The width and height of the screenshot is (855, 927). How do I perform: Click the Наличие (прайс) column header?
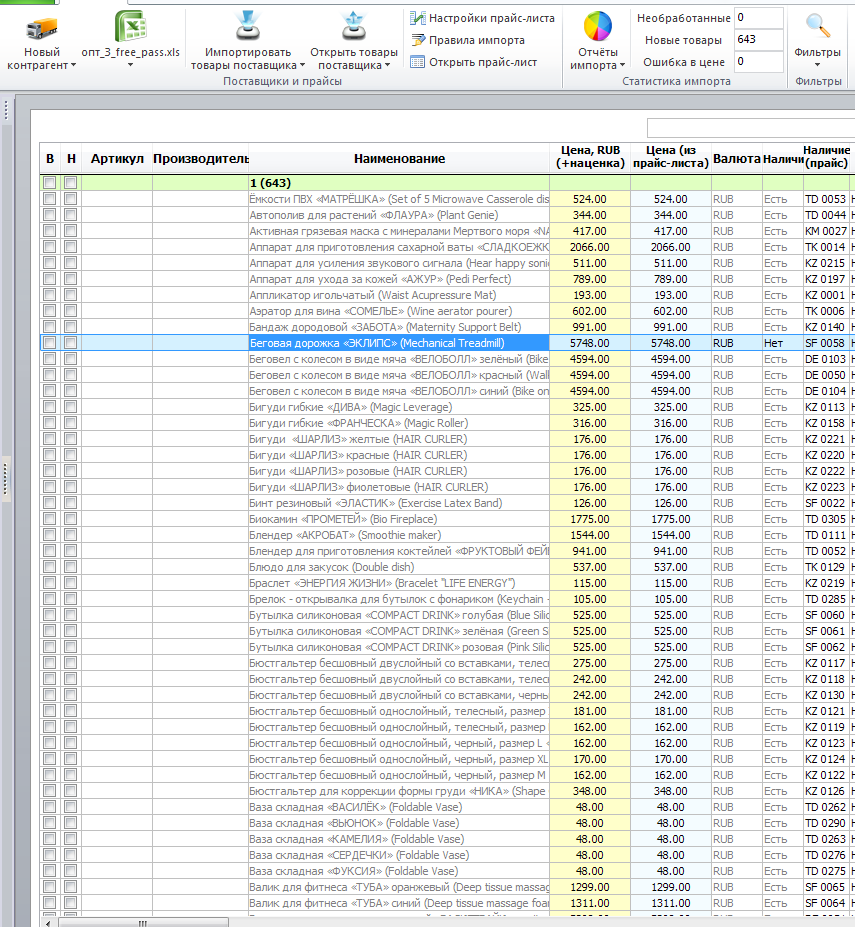[x=827, y=157]
